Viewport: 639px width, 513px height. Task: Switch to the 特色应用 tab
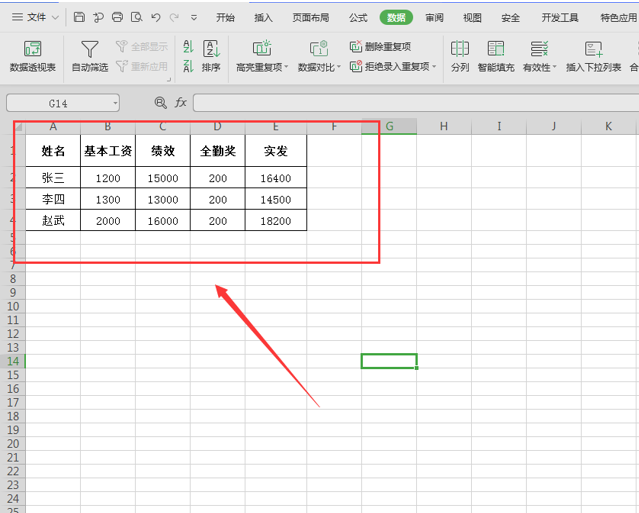[618, 18]
